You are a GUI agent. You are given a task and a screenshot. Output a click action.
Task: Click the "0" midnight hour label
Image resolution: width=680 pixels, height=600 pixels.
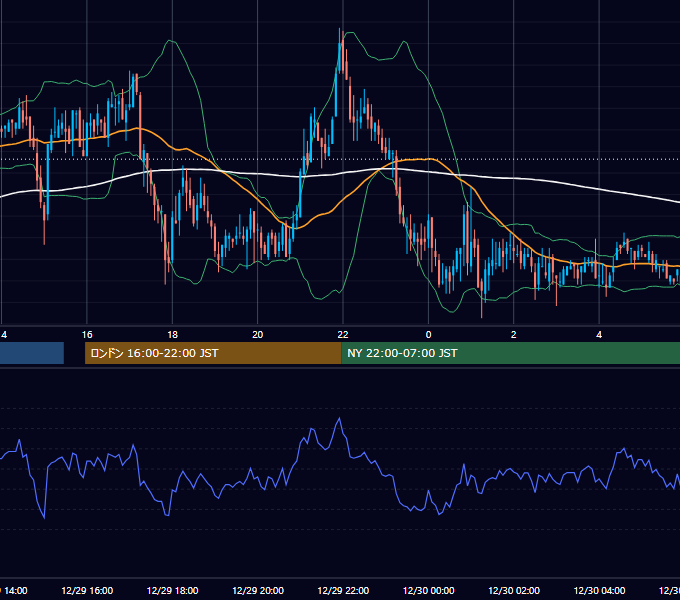[428, 335]
